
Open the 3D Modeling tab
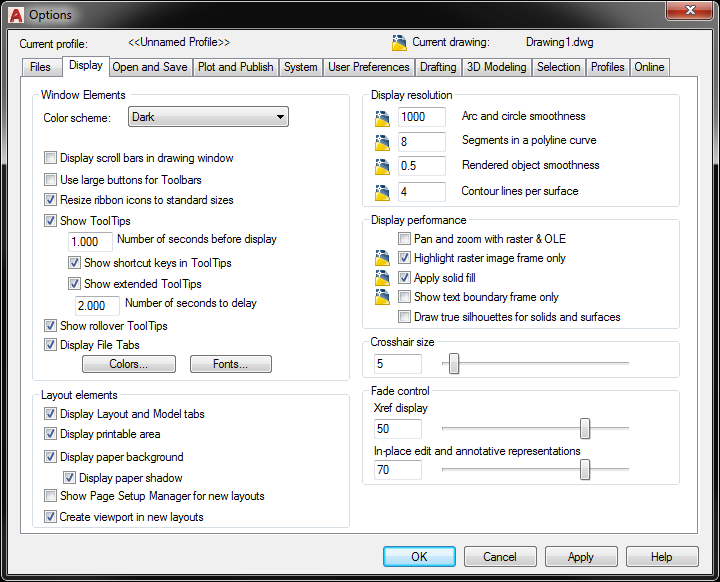click(x=497, y=67)
